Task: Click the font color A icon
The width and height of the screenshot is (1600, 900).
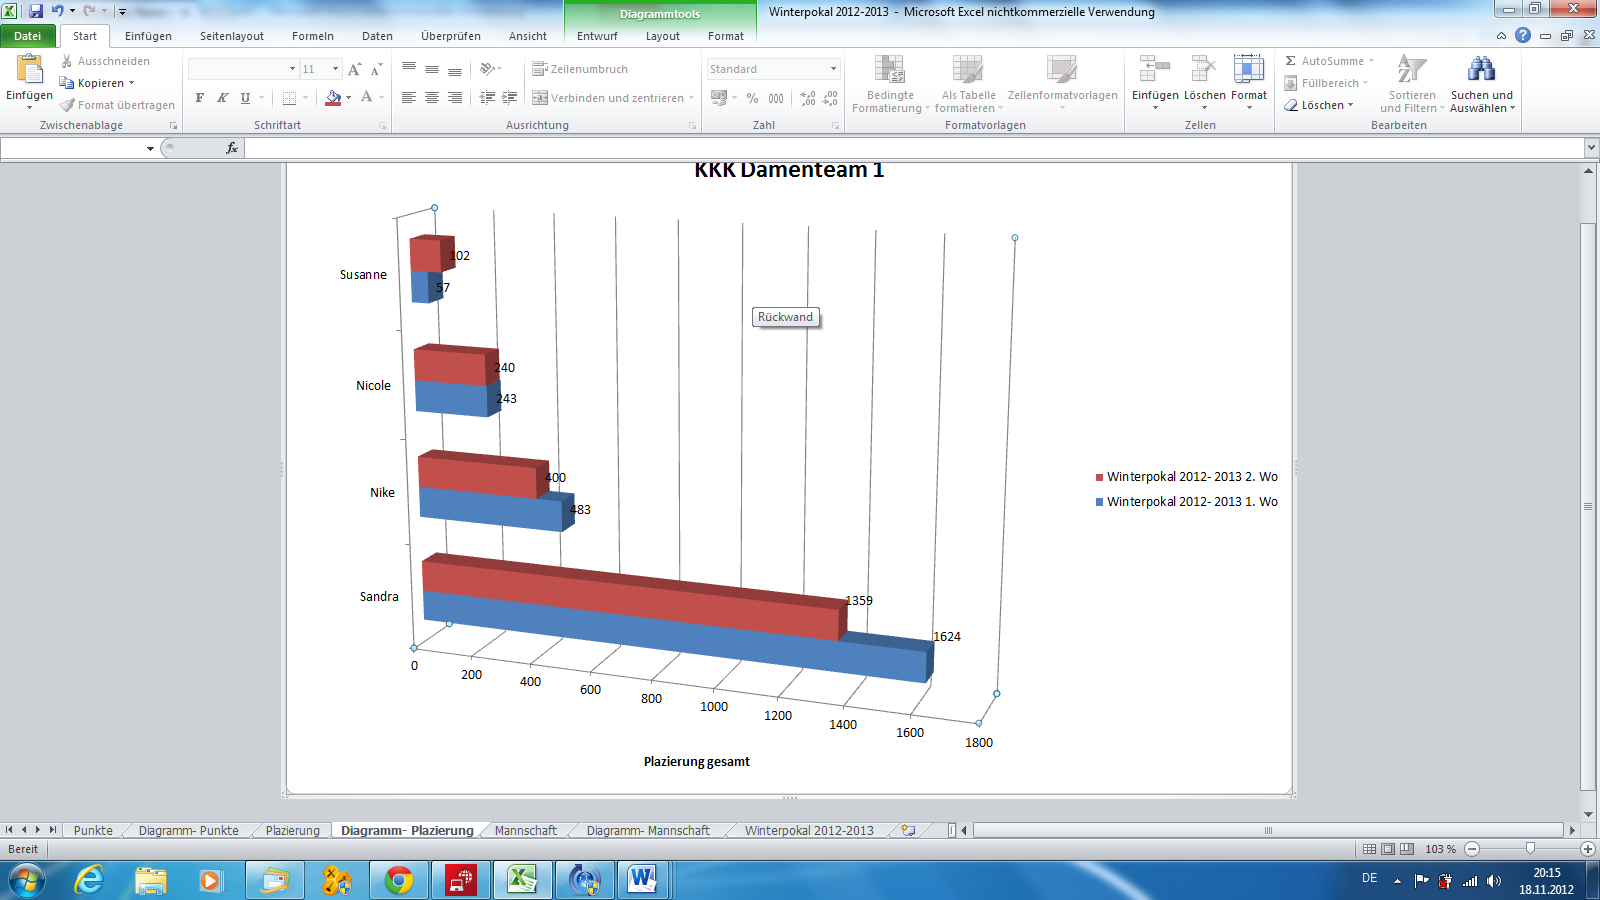Action: (367, 98)
